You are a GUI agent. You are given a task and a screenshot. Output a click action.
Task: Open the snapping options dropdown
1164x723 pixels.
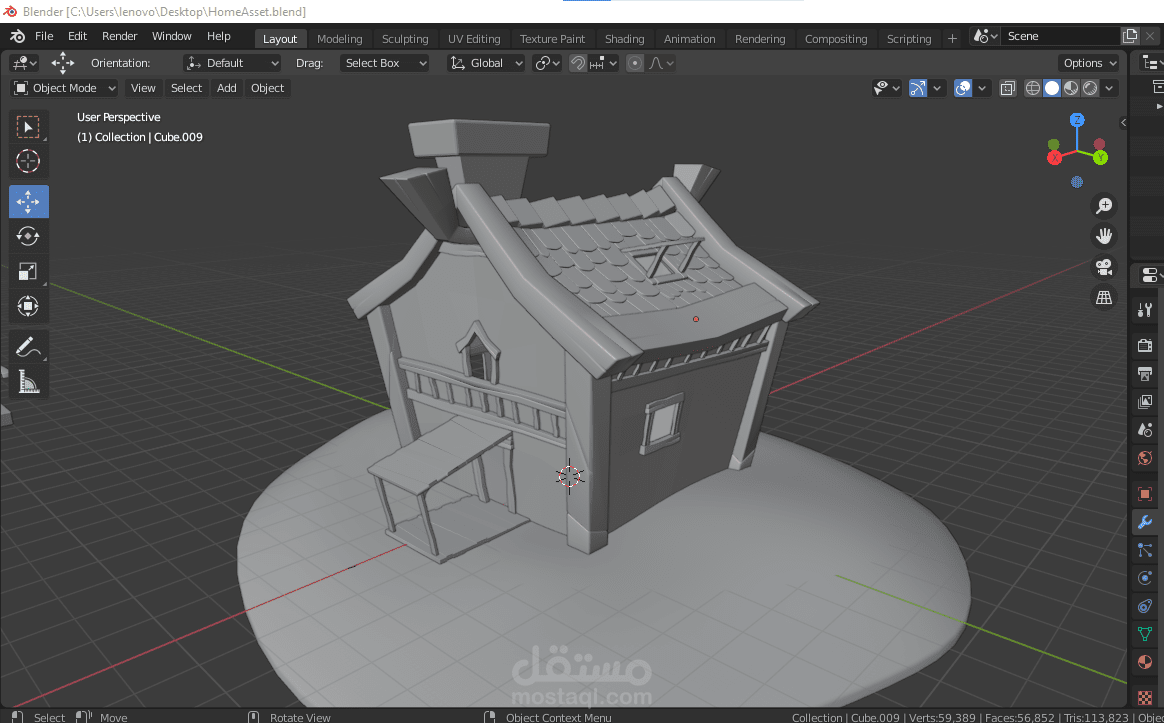[x=604, y=63]
